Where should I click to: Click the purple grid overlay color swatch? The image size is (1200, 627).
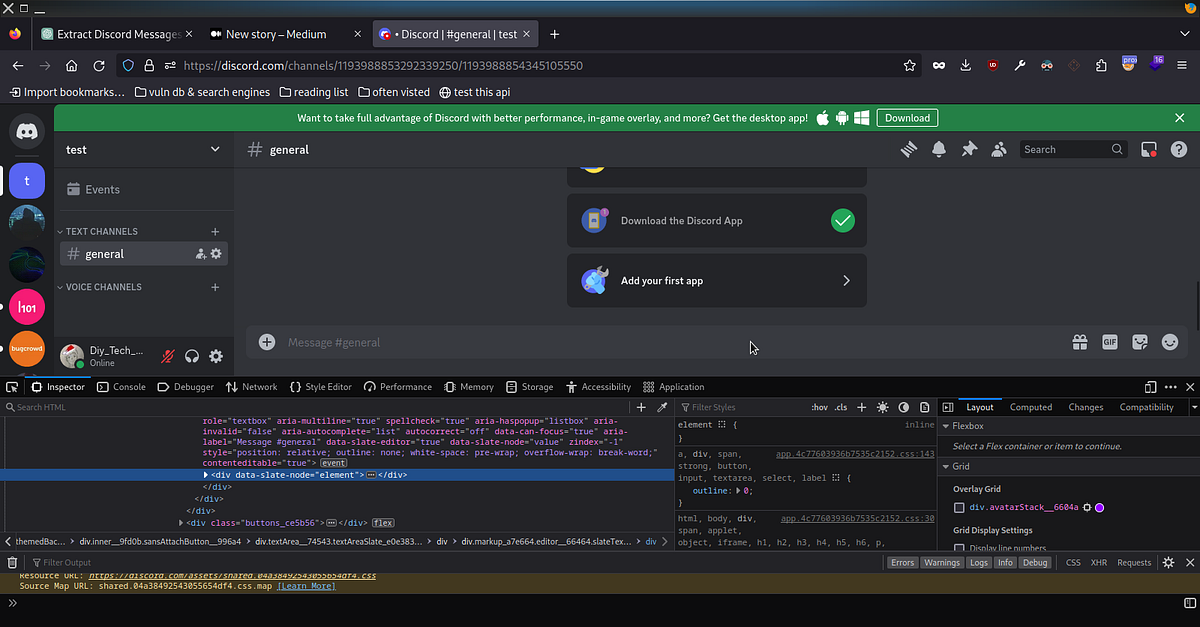(1097, 508)
